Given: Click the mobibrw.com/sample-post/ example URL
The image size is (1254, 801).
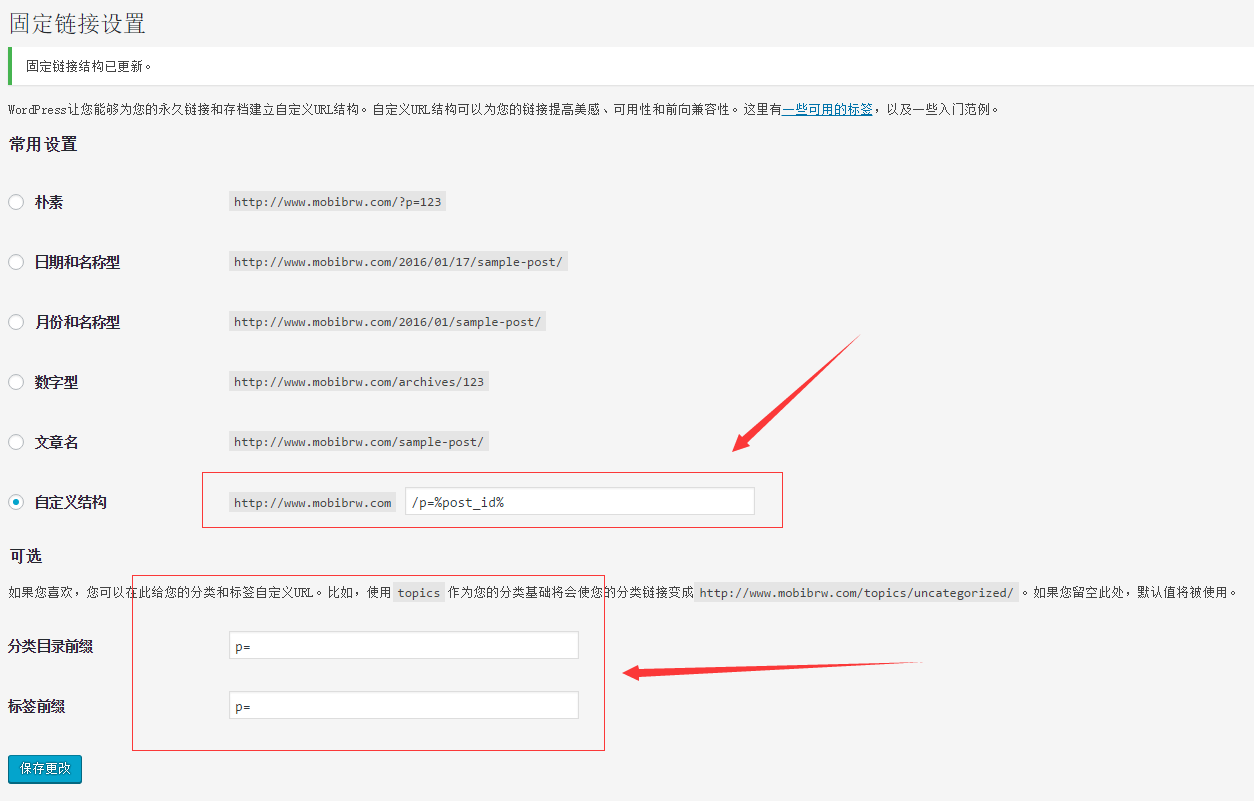Looking at the screenshot, I should 358,442.
